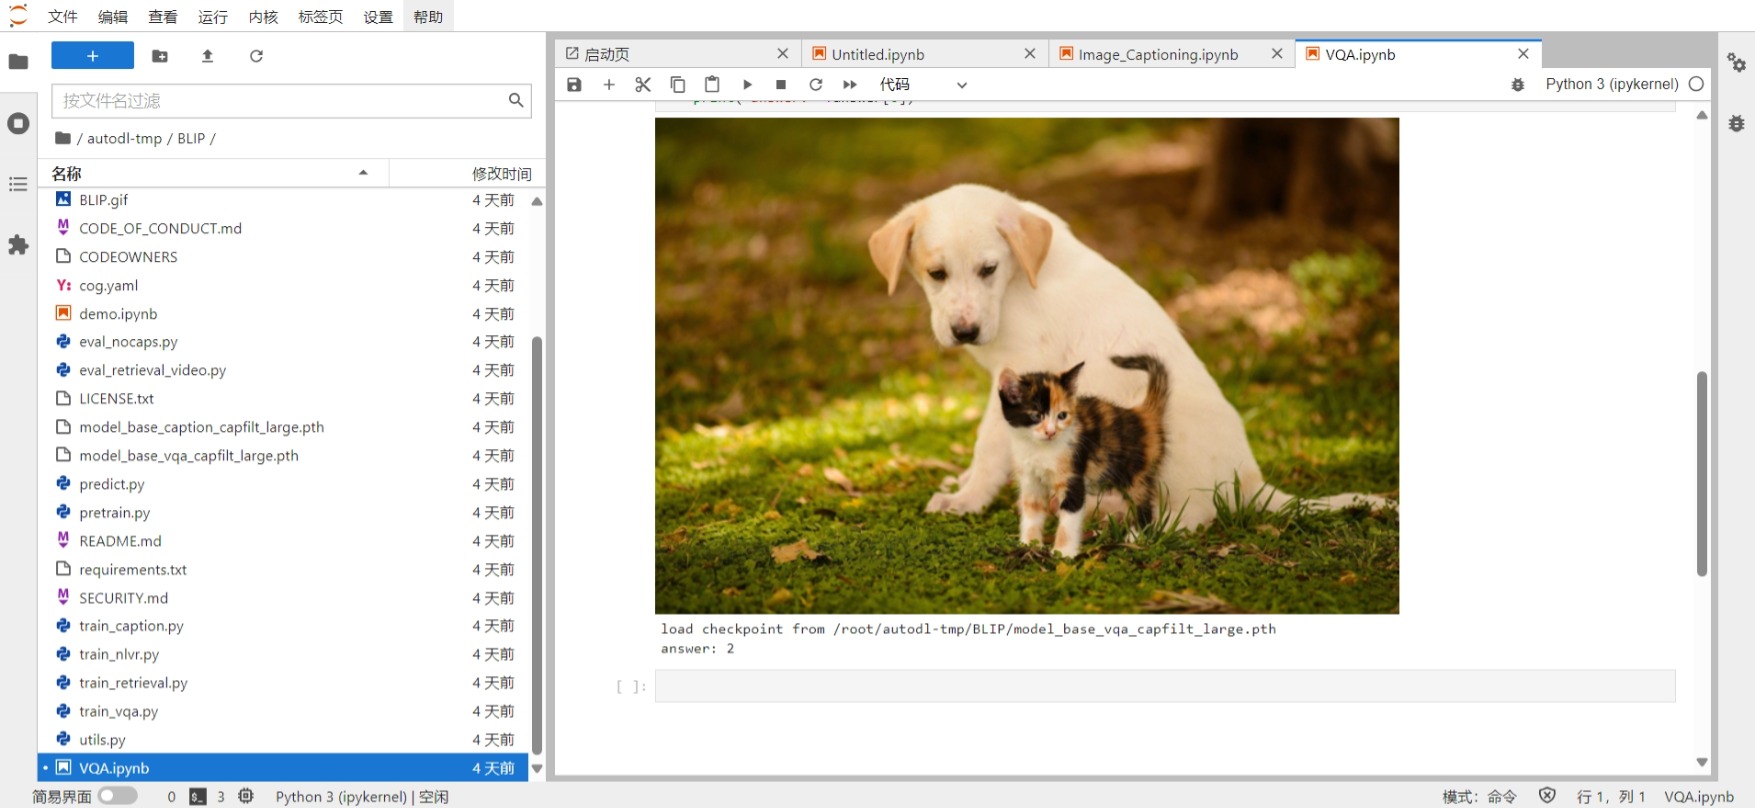Upload files using the upload icon
Viewport: 1755px width, 808px height.
click(x=208, y=56)
